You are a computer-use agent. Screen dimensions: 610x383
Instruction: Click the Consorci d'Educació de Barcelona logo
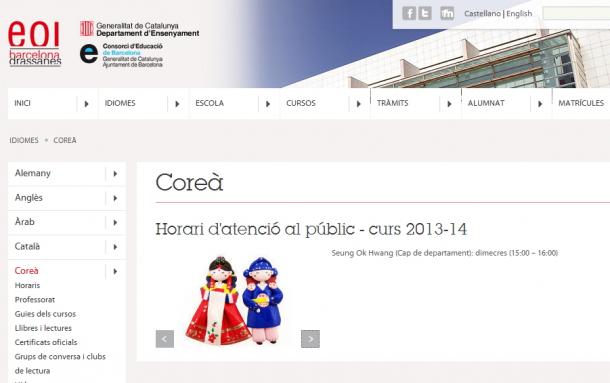121,55
